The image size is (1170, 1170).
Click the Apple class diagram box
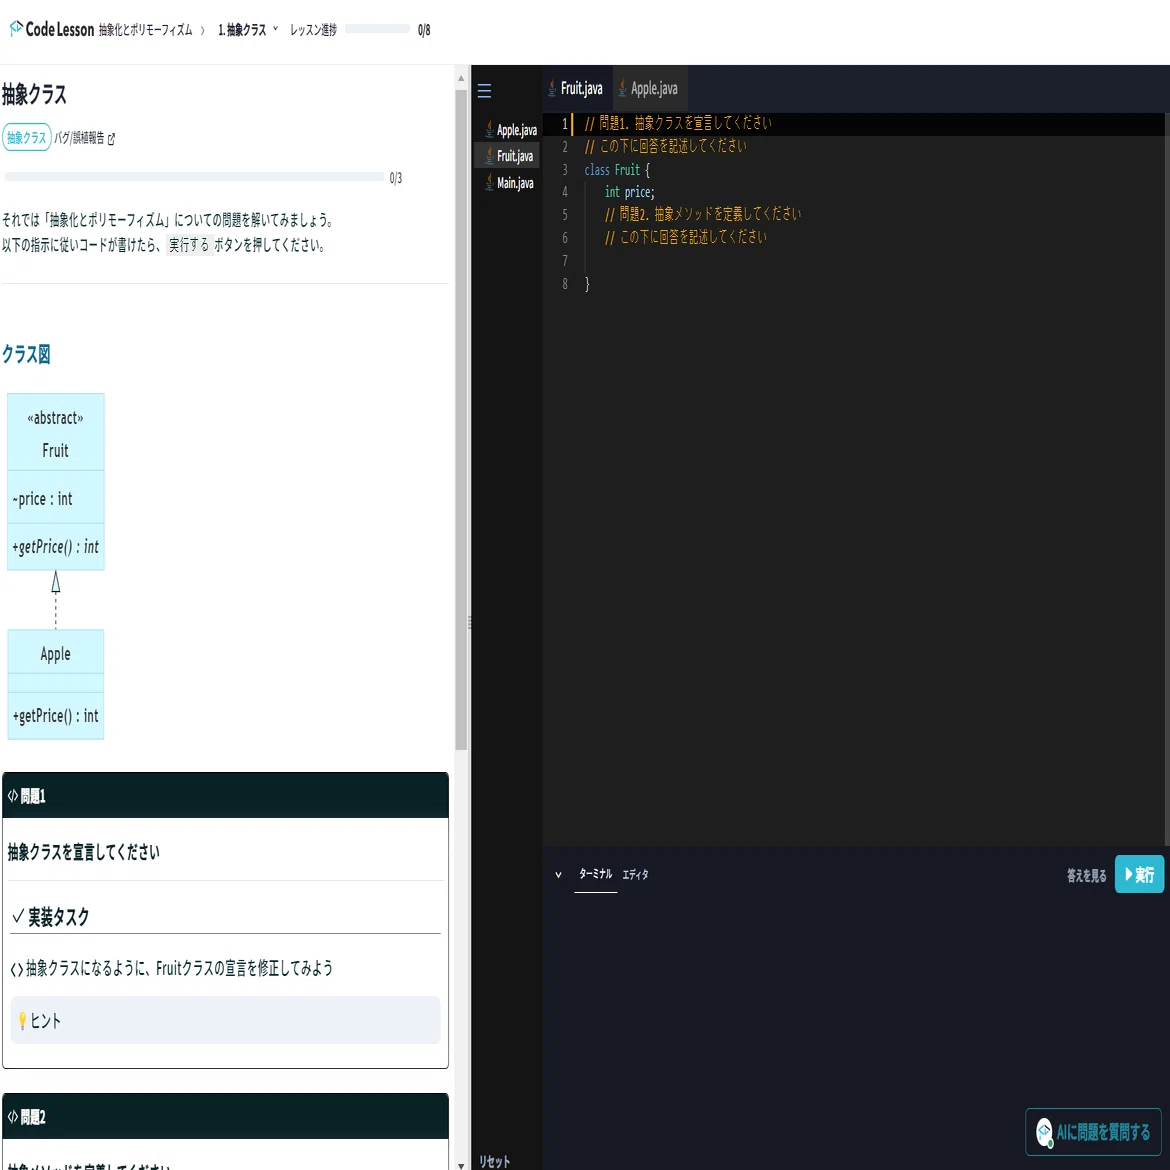[x=56, y=684]
